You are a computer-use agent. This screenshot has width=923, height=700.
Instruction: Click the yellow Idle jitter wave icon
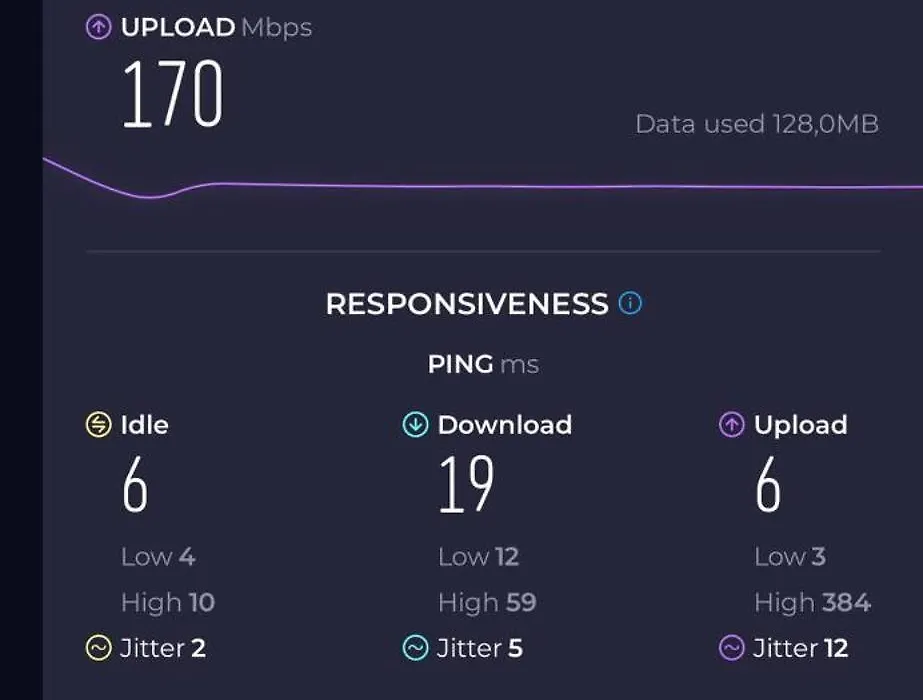98,648
